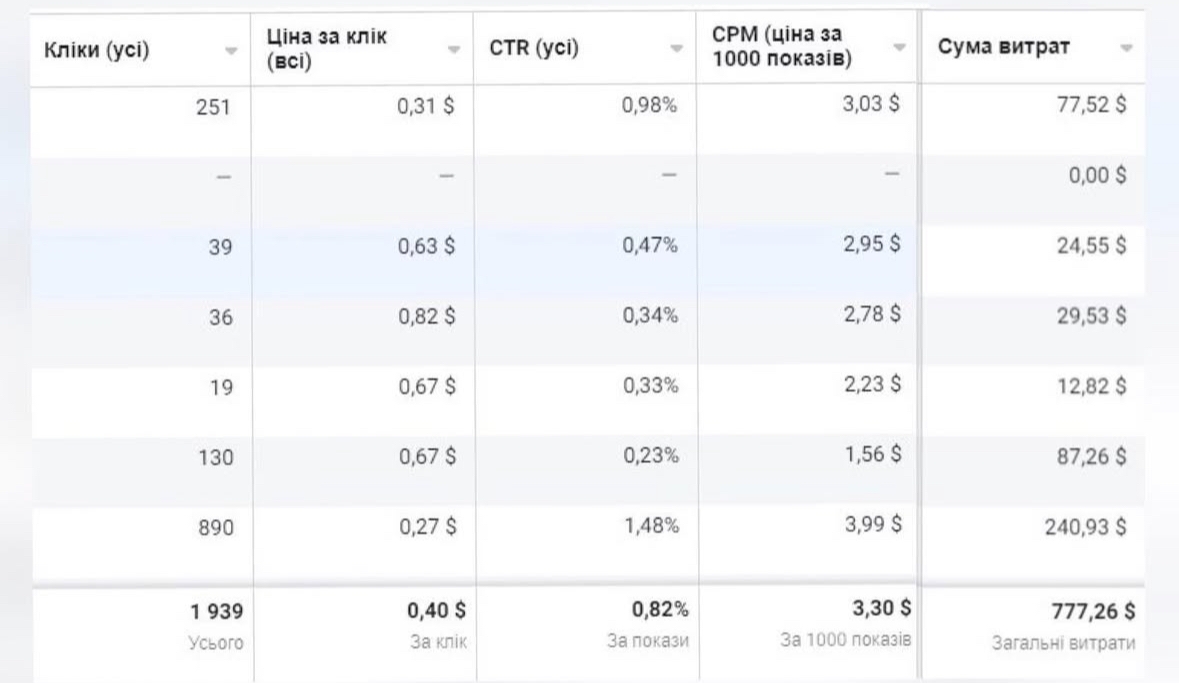Sort by CTR (усі) column header
Viewport: 1179px width, 683px height.
[534, 48]
